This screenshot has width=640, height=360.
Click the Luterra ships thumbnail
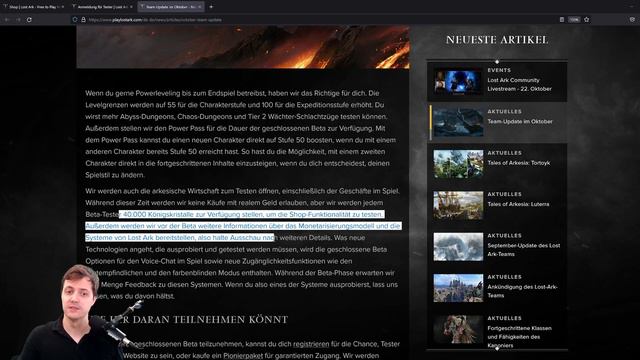click(x=458, y=205)
